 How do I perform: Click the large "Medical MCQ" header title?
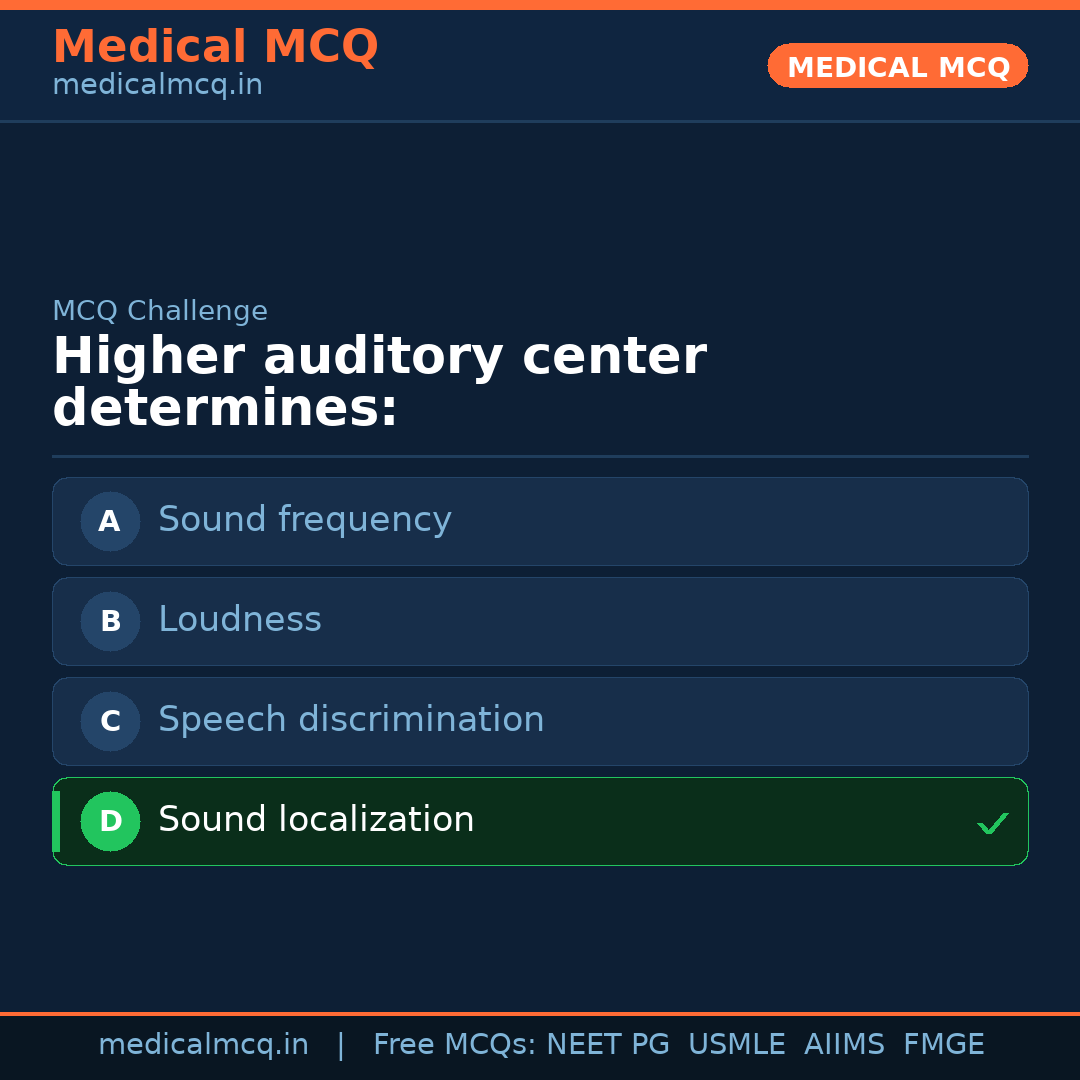215,47
